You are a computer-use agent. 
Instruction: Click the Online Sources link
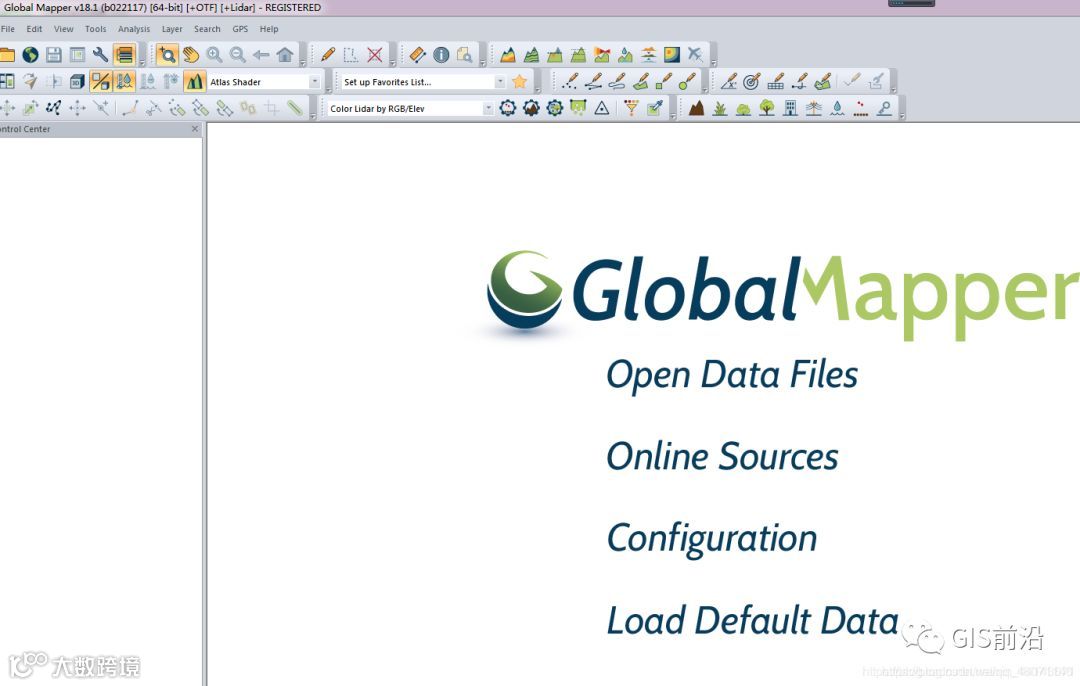click(722, 457)
